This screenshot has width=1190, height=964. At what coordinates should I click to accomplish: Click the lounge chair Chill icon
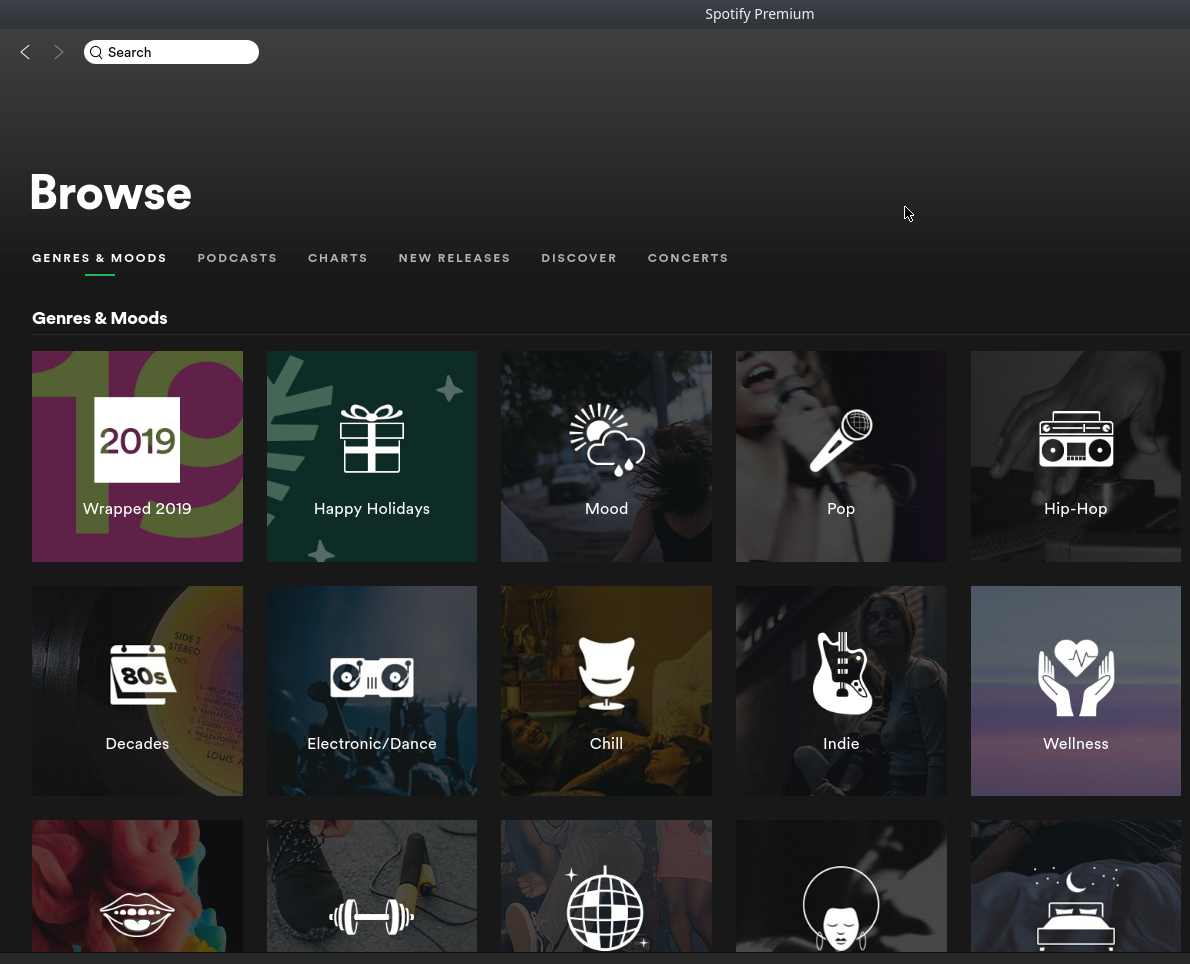click(606, 673)
